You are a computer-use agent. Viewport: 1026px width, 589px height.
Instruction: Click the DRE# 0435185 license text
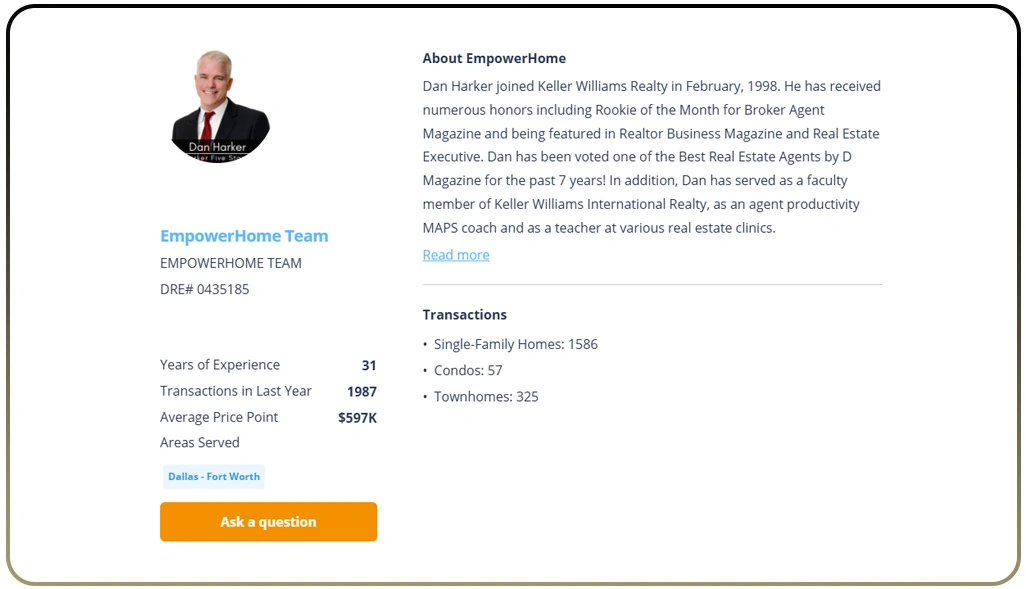(x=205, y=289)
